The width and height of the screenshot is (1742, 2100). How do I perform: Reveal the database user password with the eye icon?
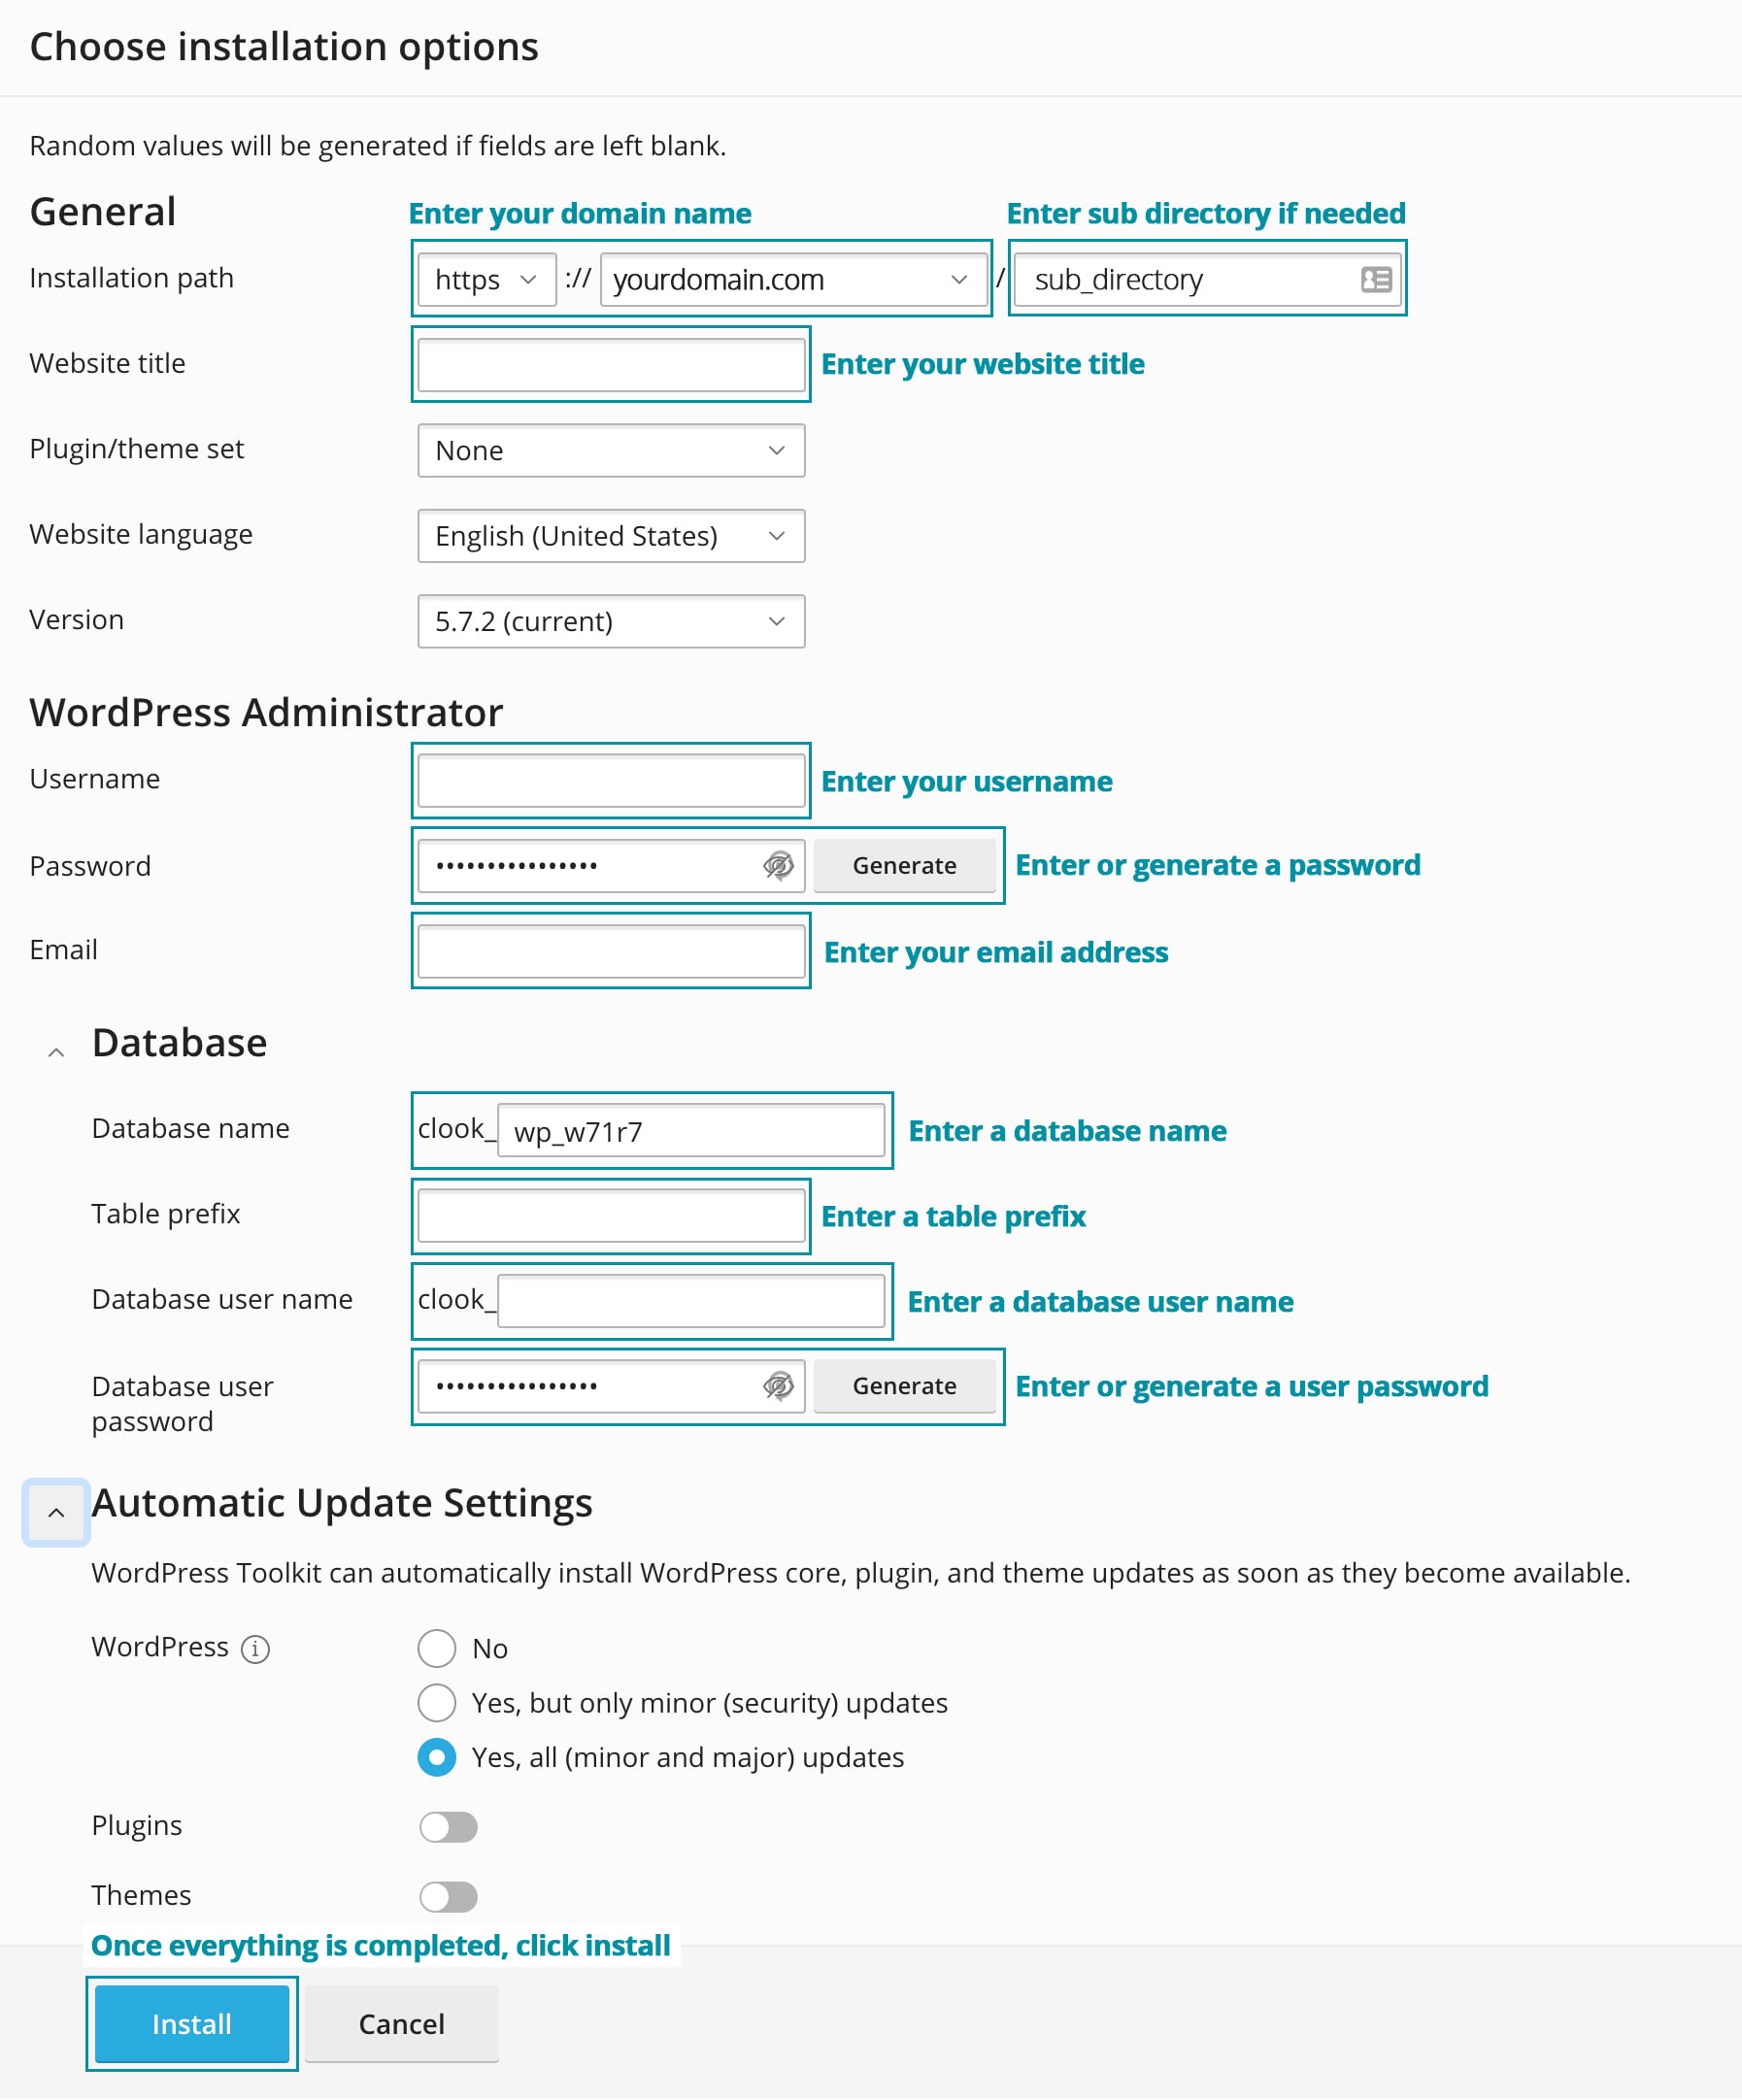(777, 1387)
